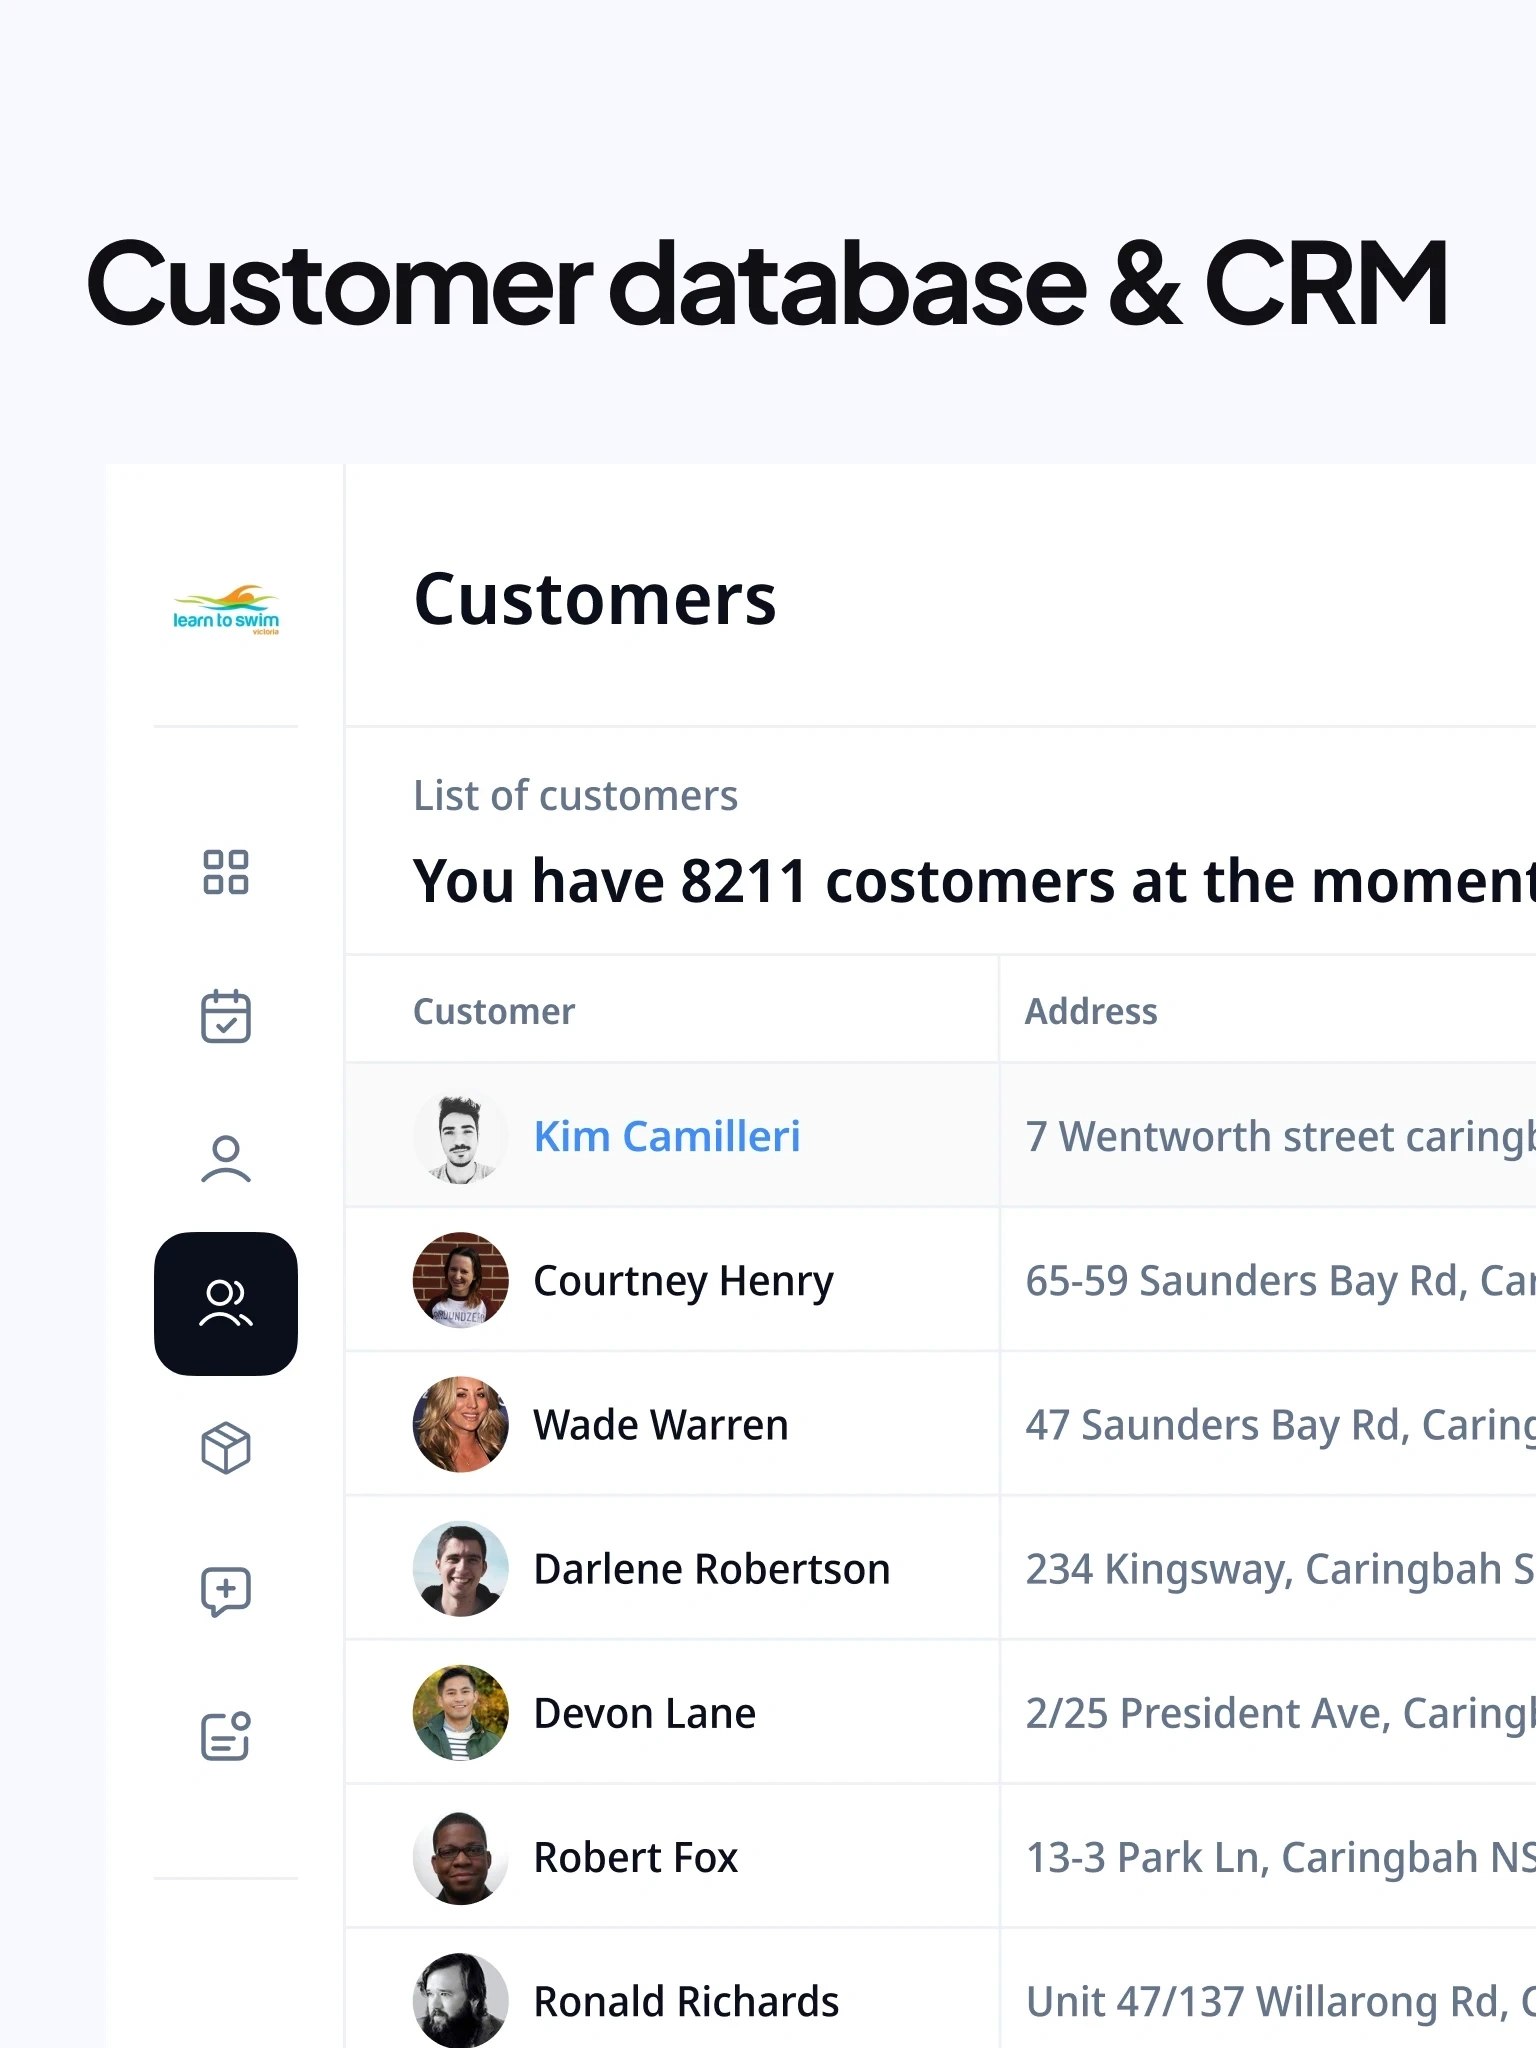Select the Wade Warren customer row
The height and width of the screenshot is (2048, 1536).
tap(661, 1425)
